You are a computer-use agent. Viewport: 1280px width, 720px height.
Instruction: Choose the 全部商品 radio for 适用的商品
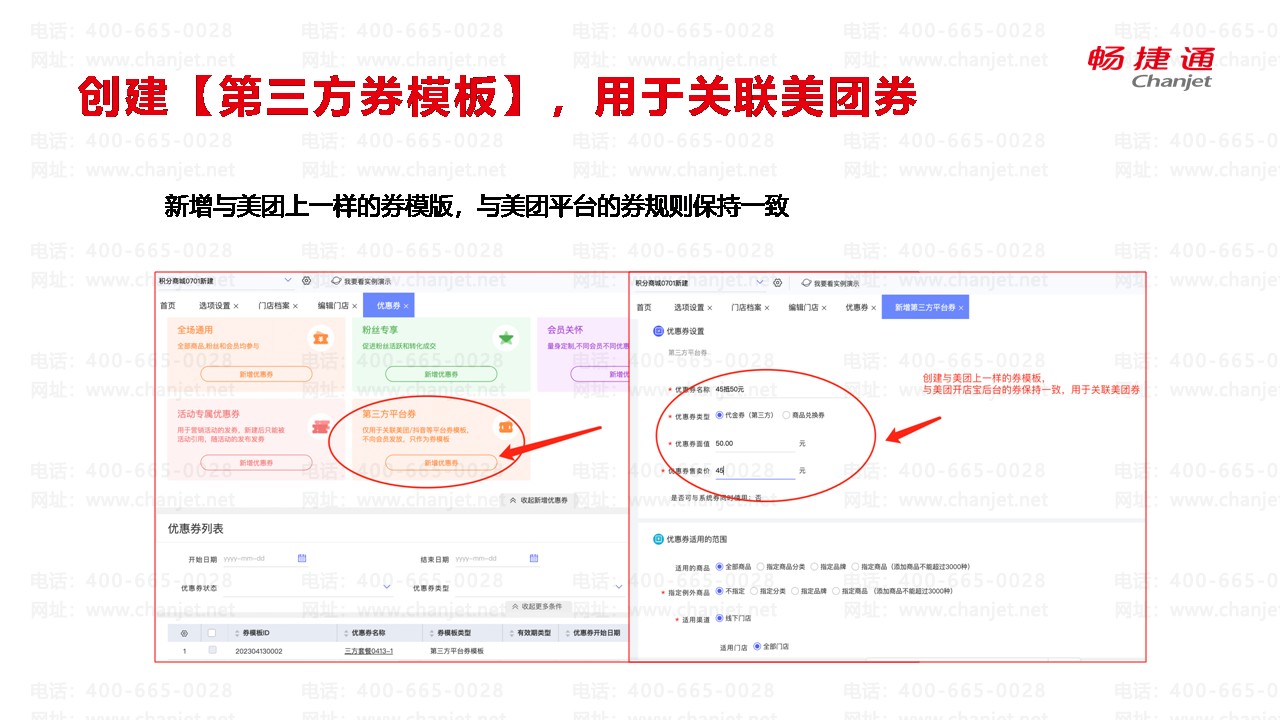click(x=719, y=567)
